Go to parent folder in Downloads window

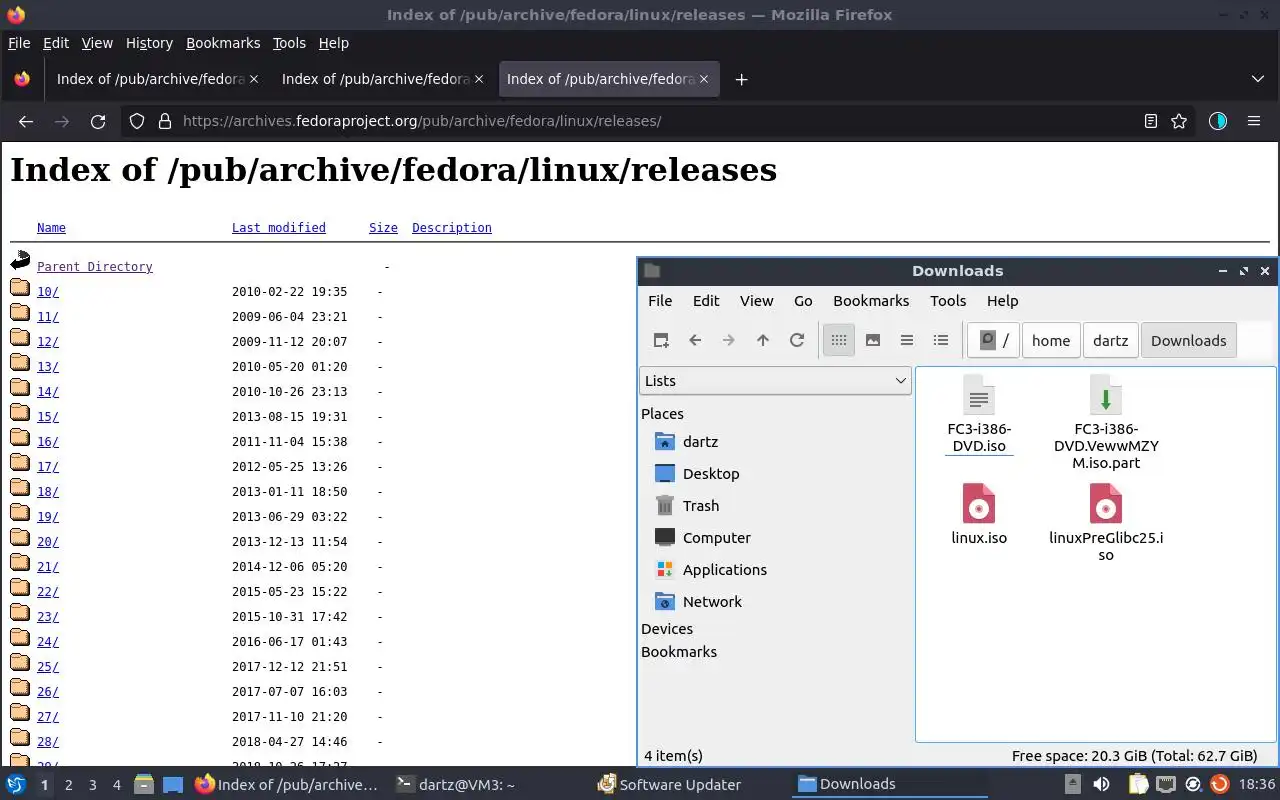763,340
